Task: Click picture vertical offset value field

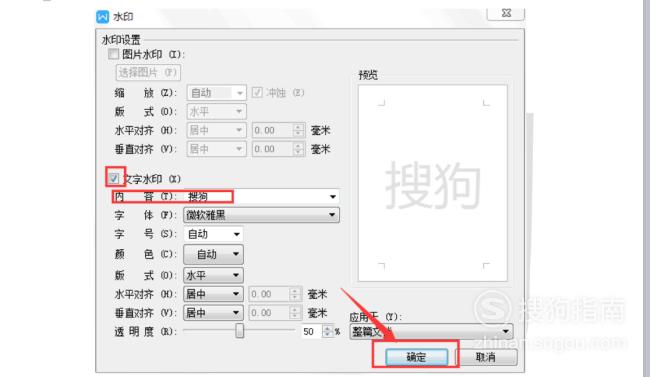Action: pos(272,149)
